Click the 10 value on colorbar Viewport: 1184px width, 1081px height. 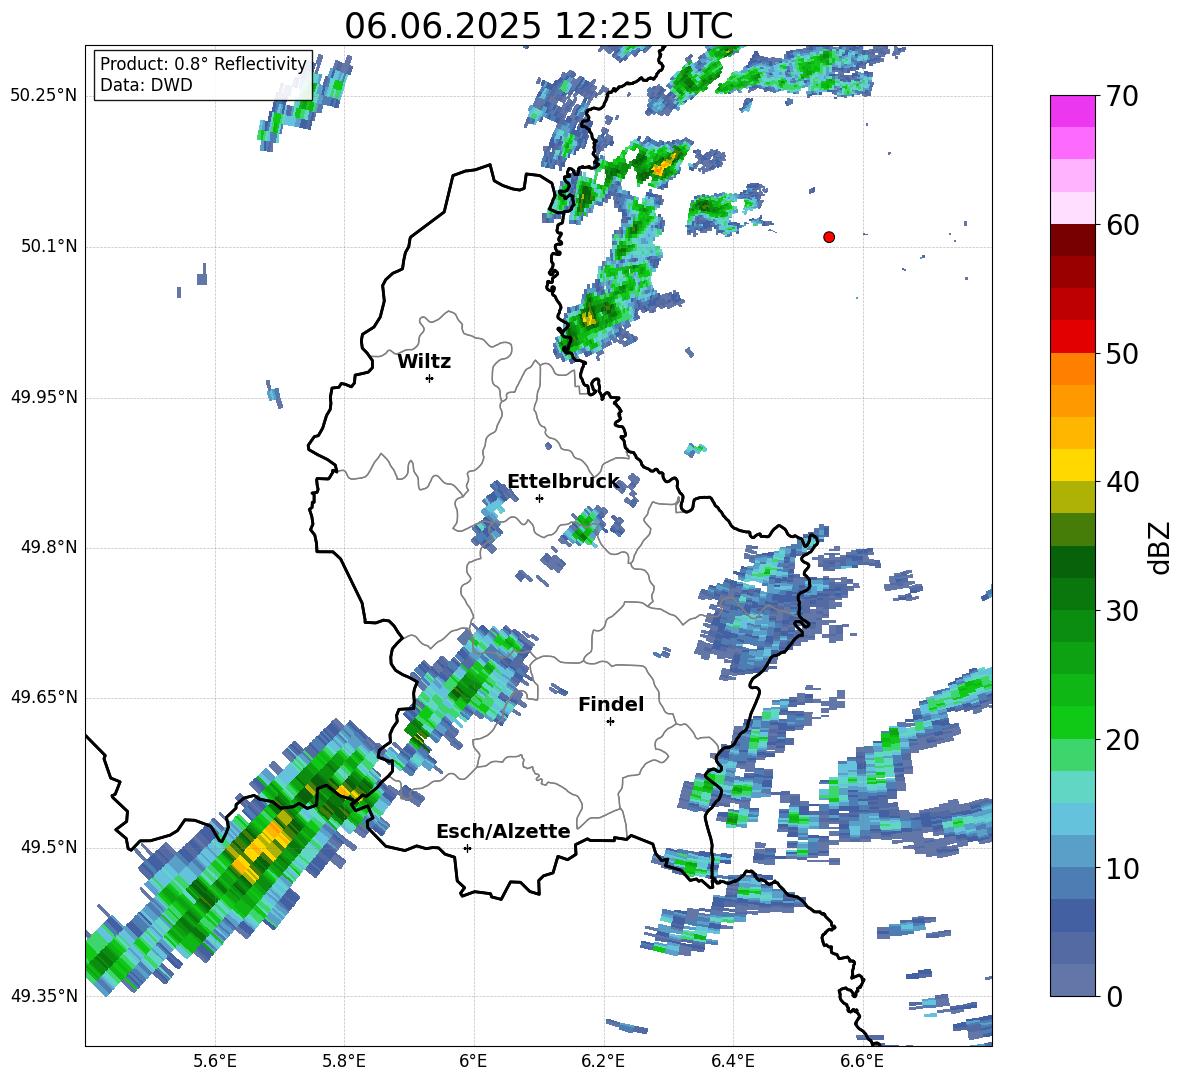tap(1122, 868)
